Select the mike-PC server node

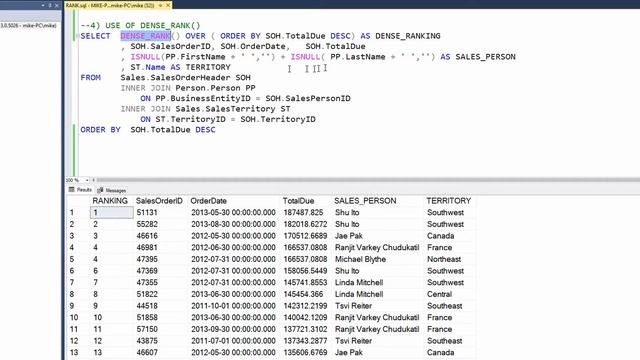[28, 25]
